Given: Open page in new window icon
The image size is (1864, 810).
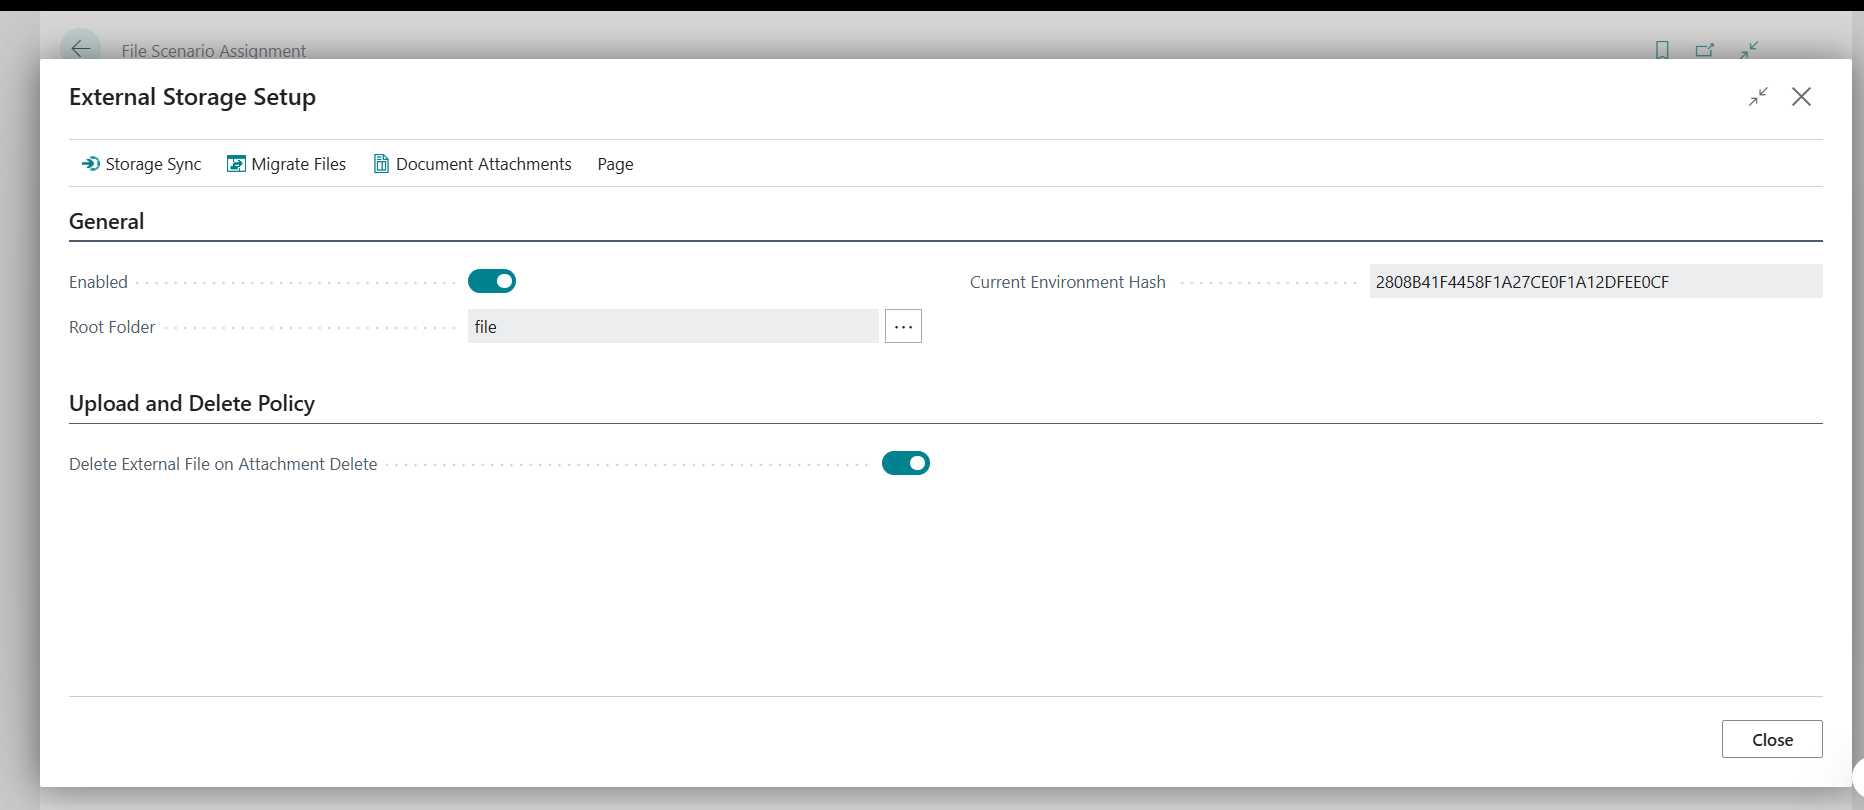Looking at the screenshot, I should (1705, 50).
